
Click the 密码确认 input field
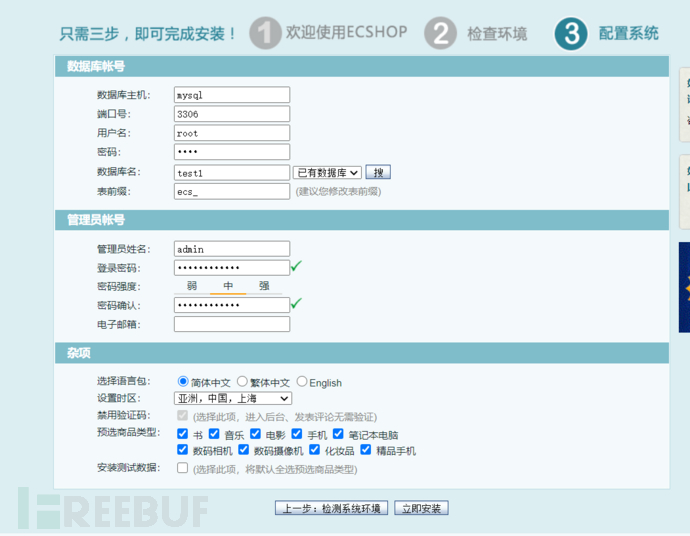[x=232, y=305]
